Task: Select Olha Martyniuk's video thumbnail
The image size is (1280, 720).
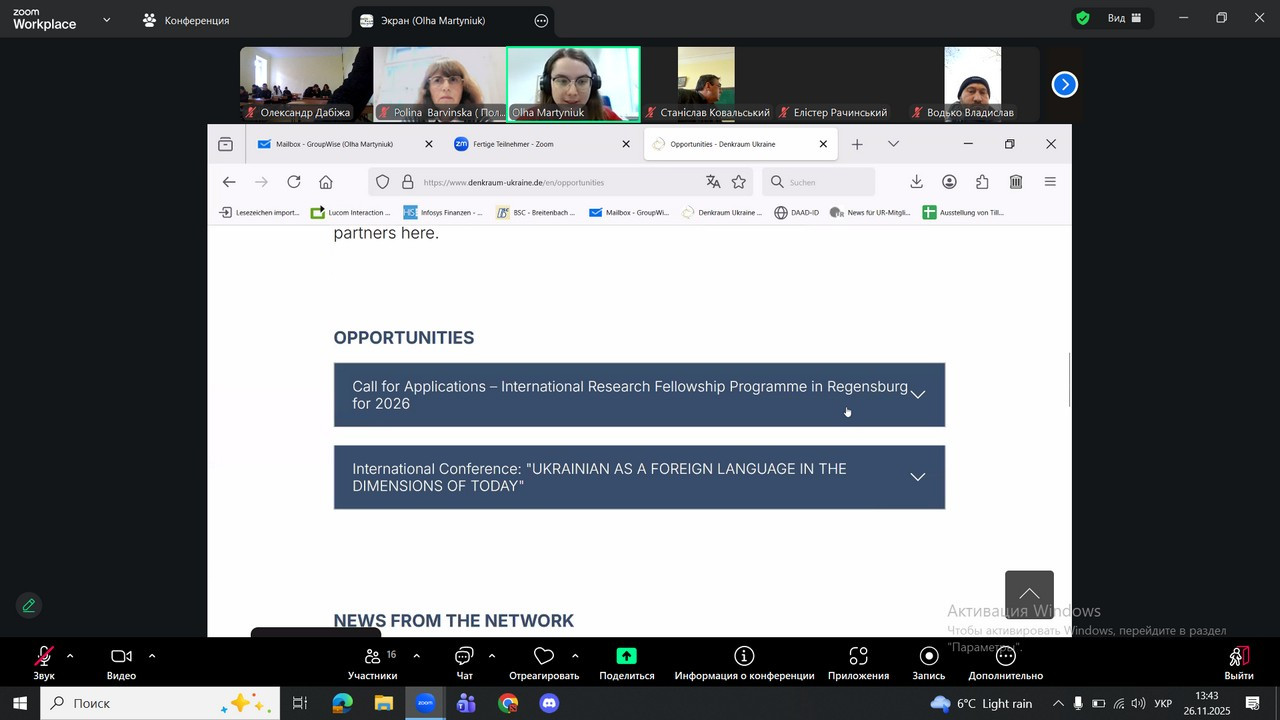Action: click(573, 85)
